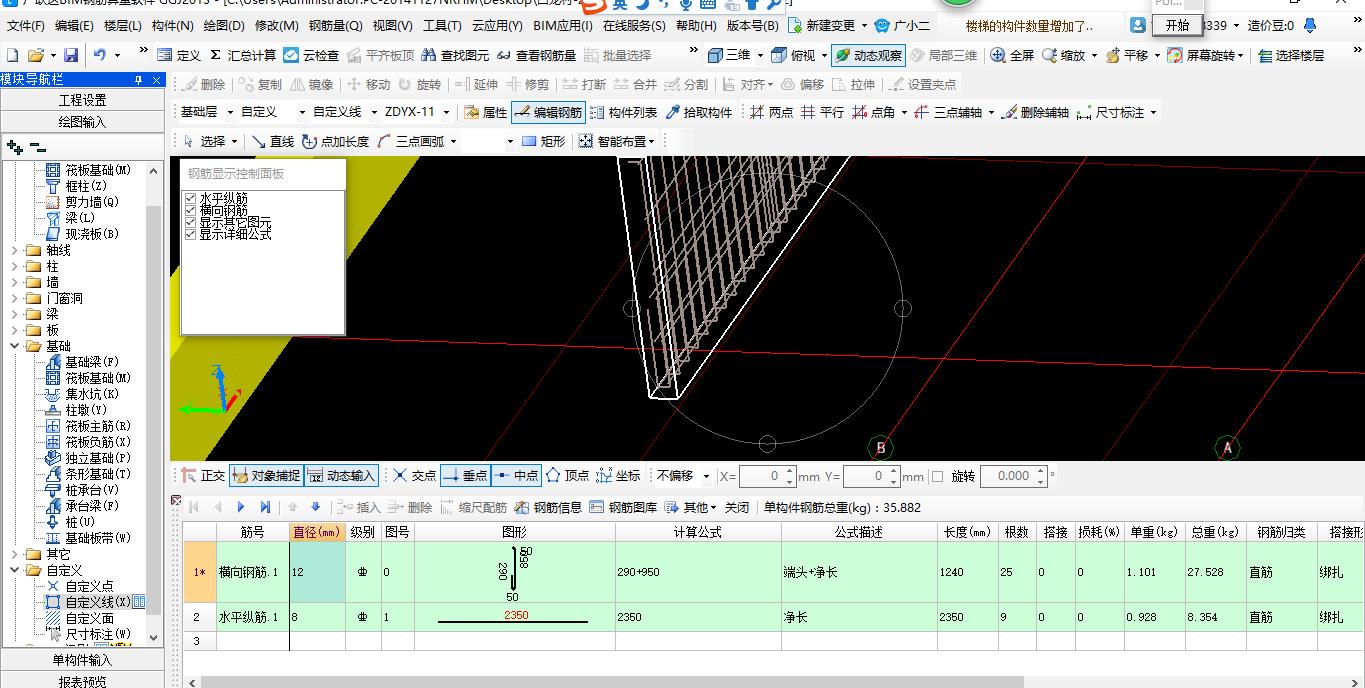Screen dimensions: 1365x688
Task: Go to the next rebar record arrow
Action: [x=241, y=507]
